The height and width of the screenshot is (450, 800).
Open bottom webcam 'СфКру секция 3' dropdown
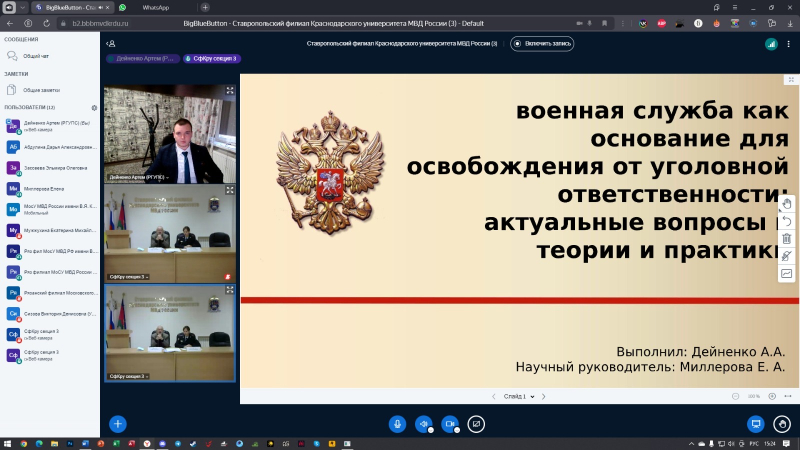pos(129,377)
